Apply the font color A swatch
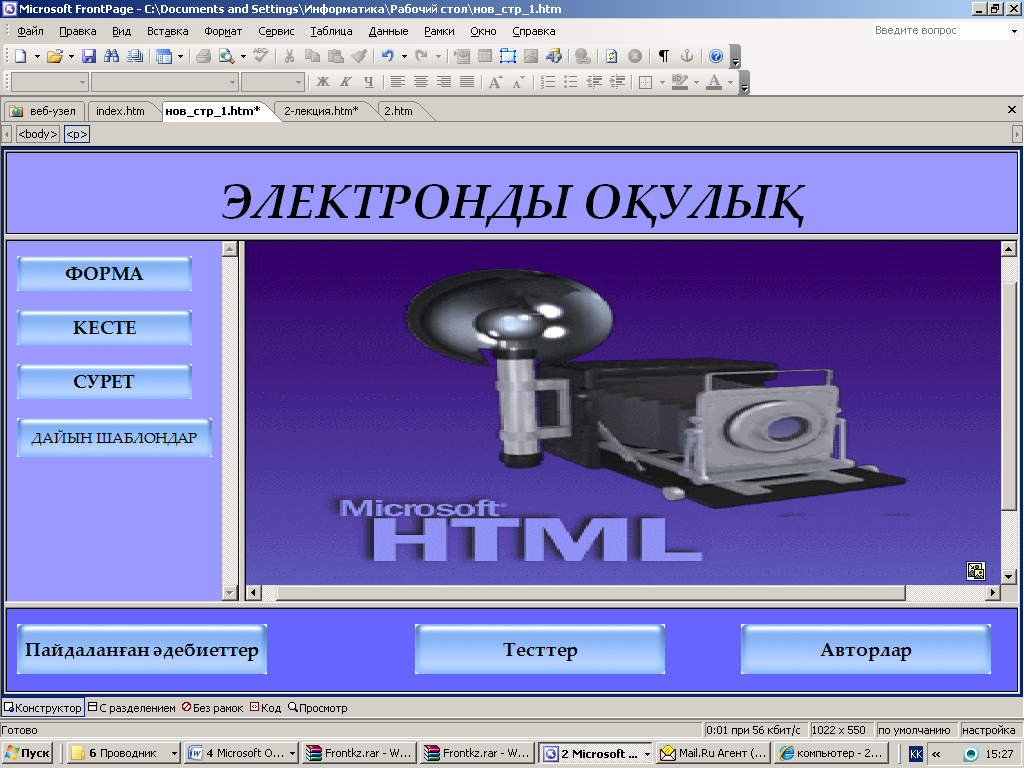The width and height of the screenshot is (1024, 768). tap(714, 82)
